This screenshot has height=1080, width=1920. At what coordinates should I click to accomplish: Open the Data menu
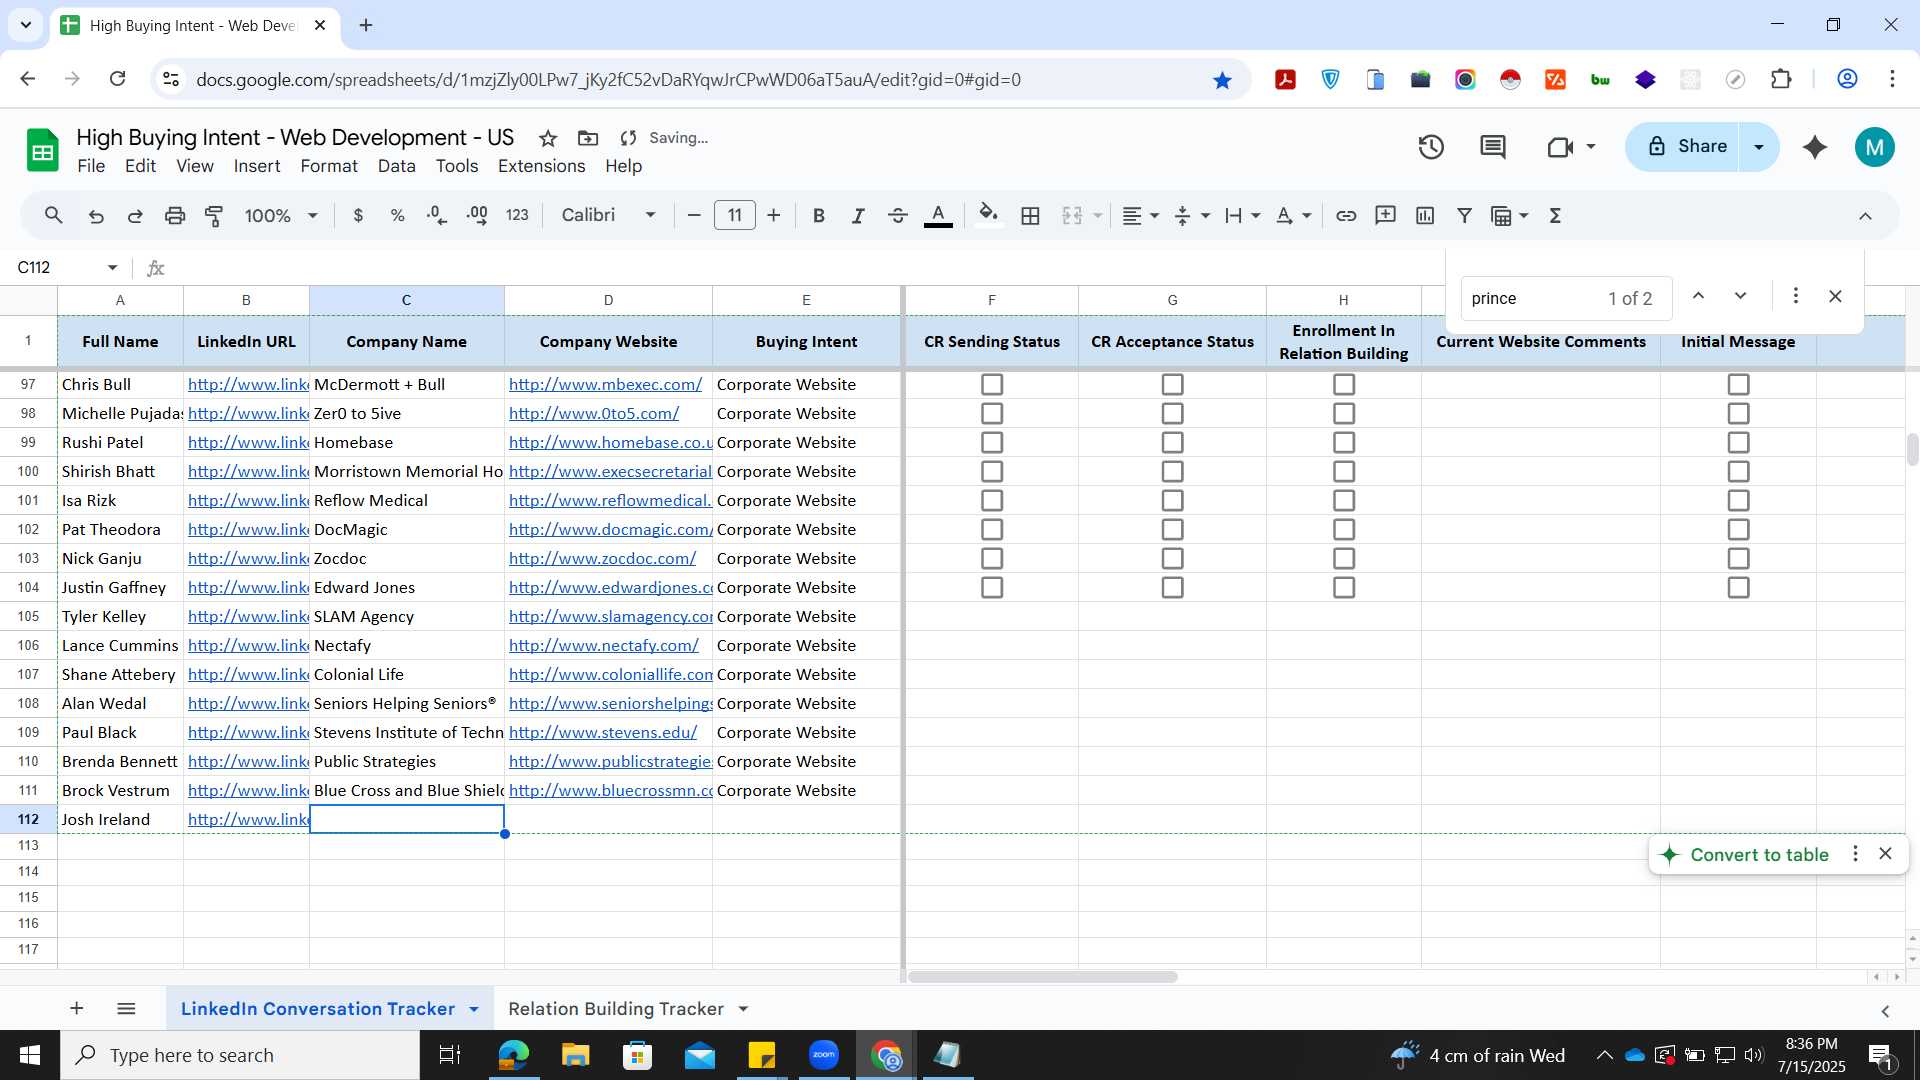(396, 167)
